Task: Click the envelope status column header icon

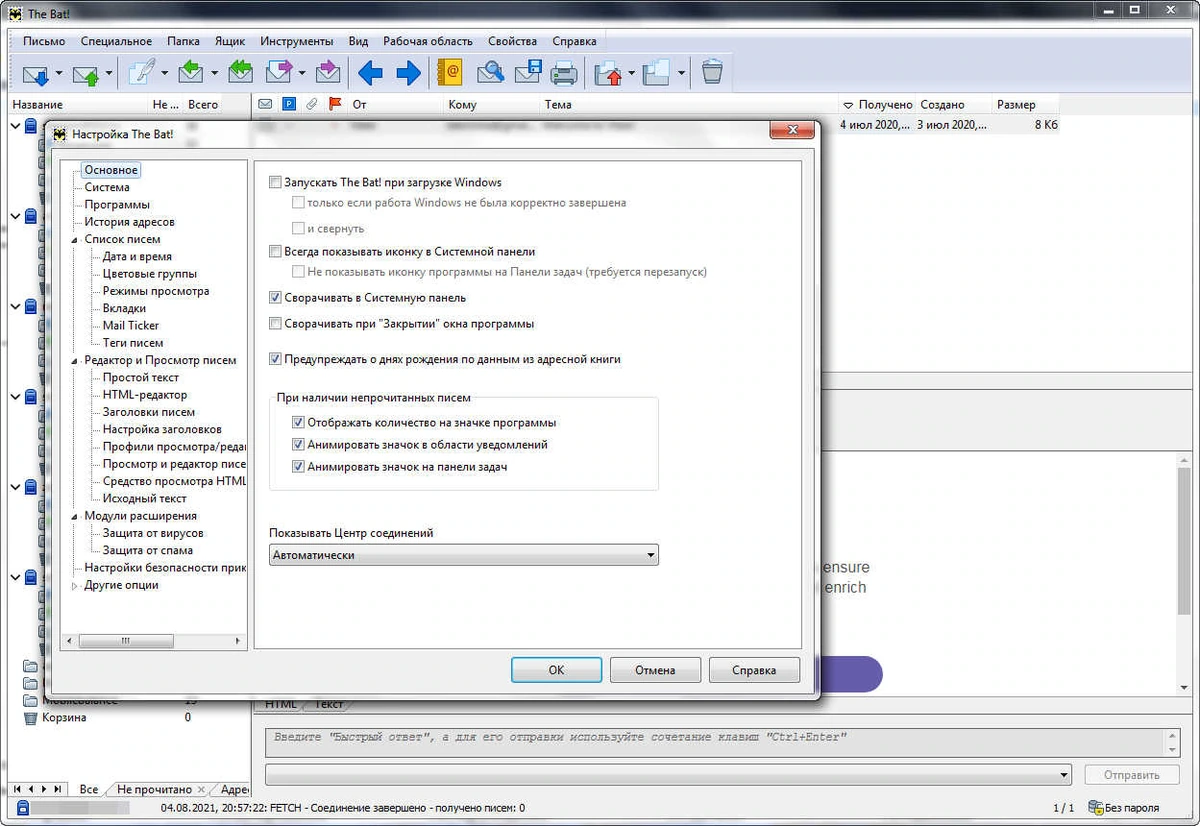Action: 265,104
